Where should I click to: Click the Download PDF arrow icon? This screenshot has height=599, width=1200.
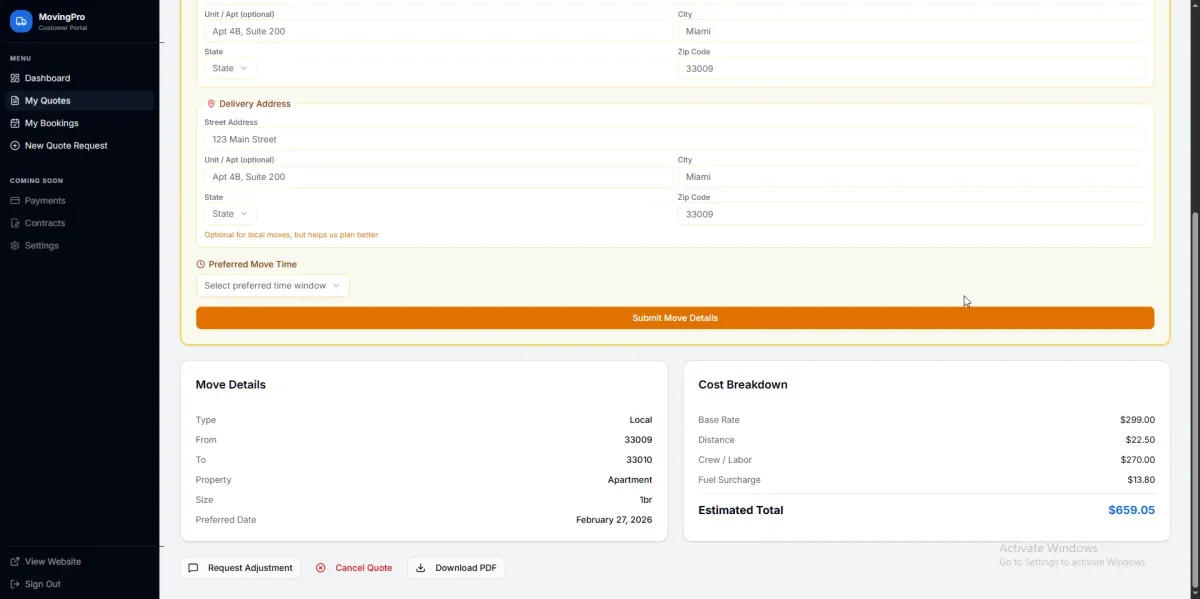(x=421, y=568)
